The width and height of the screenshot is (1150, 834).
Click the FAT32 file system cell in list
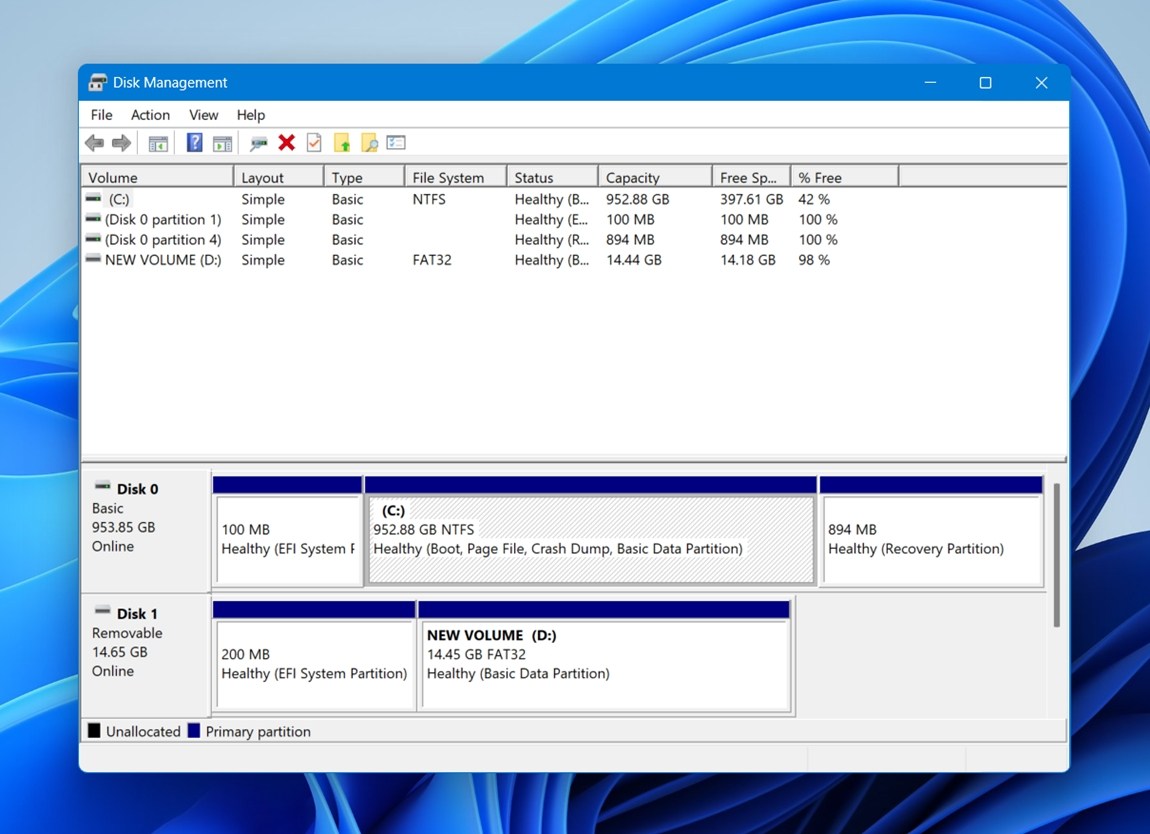(432, 260)
